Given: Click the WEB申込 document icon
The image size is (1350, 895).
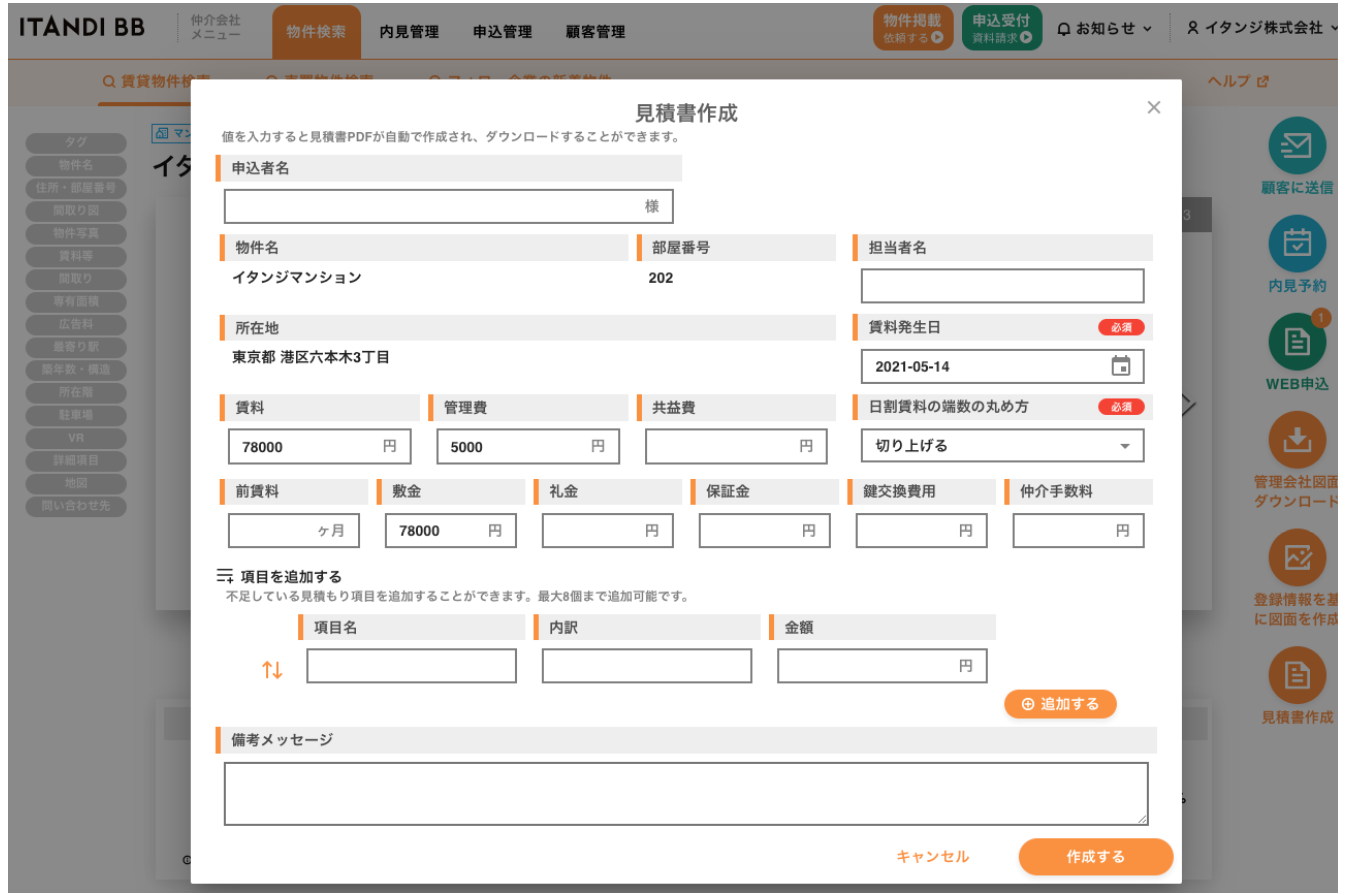Looking at the screenshot, I should pyautogui.click(x=1297, y=342).
